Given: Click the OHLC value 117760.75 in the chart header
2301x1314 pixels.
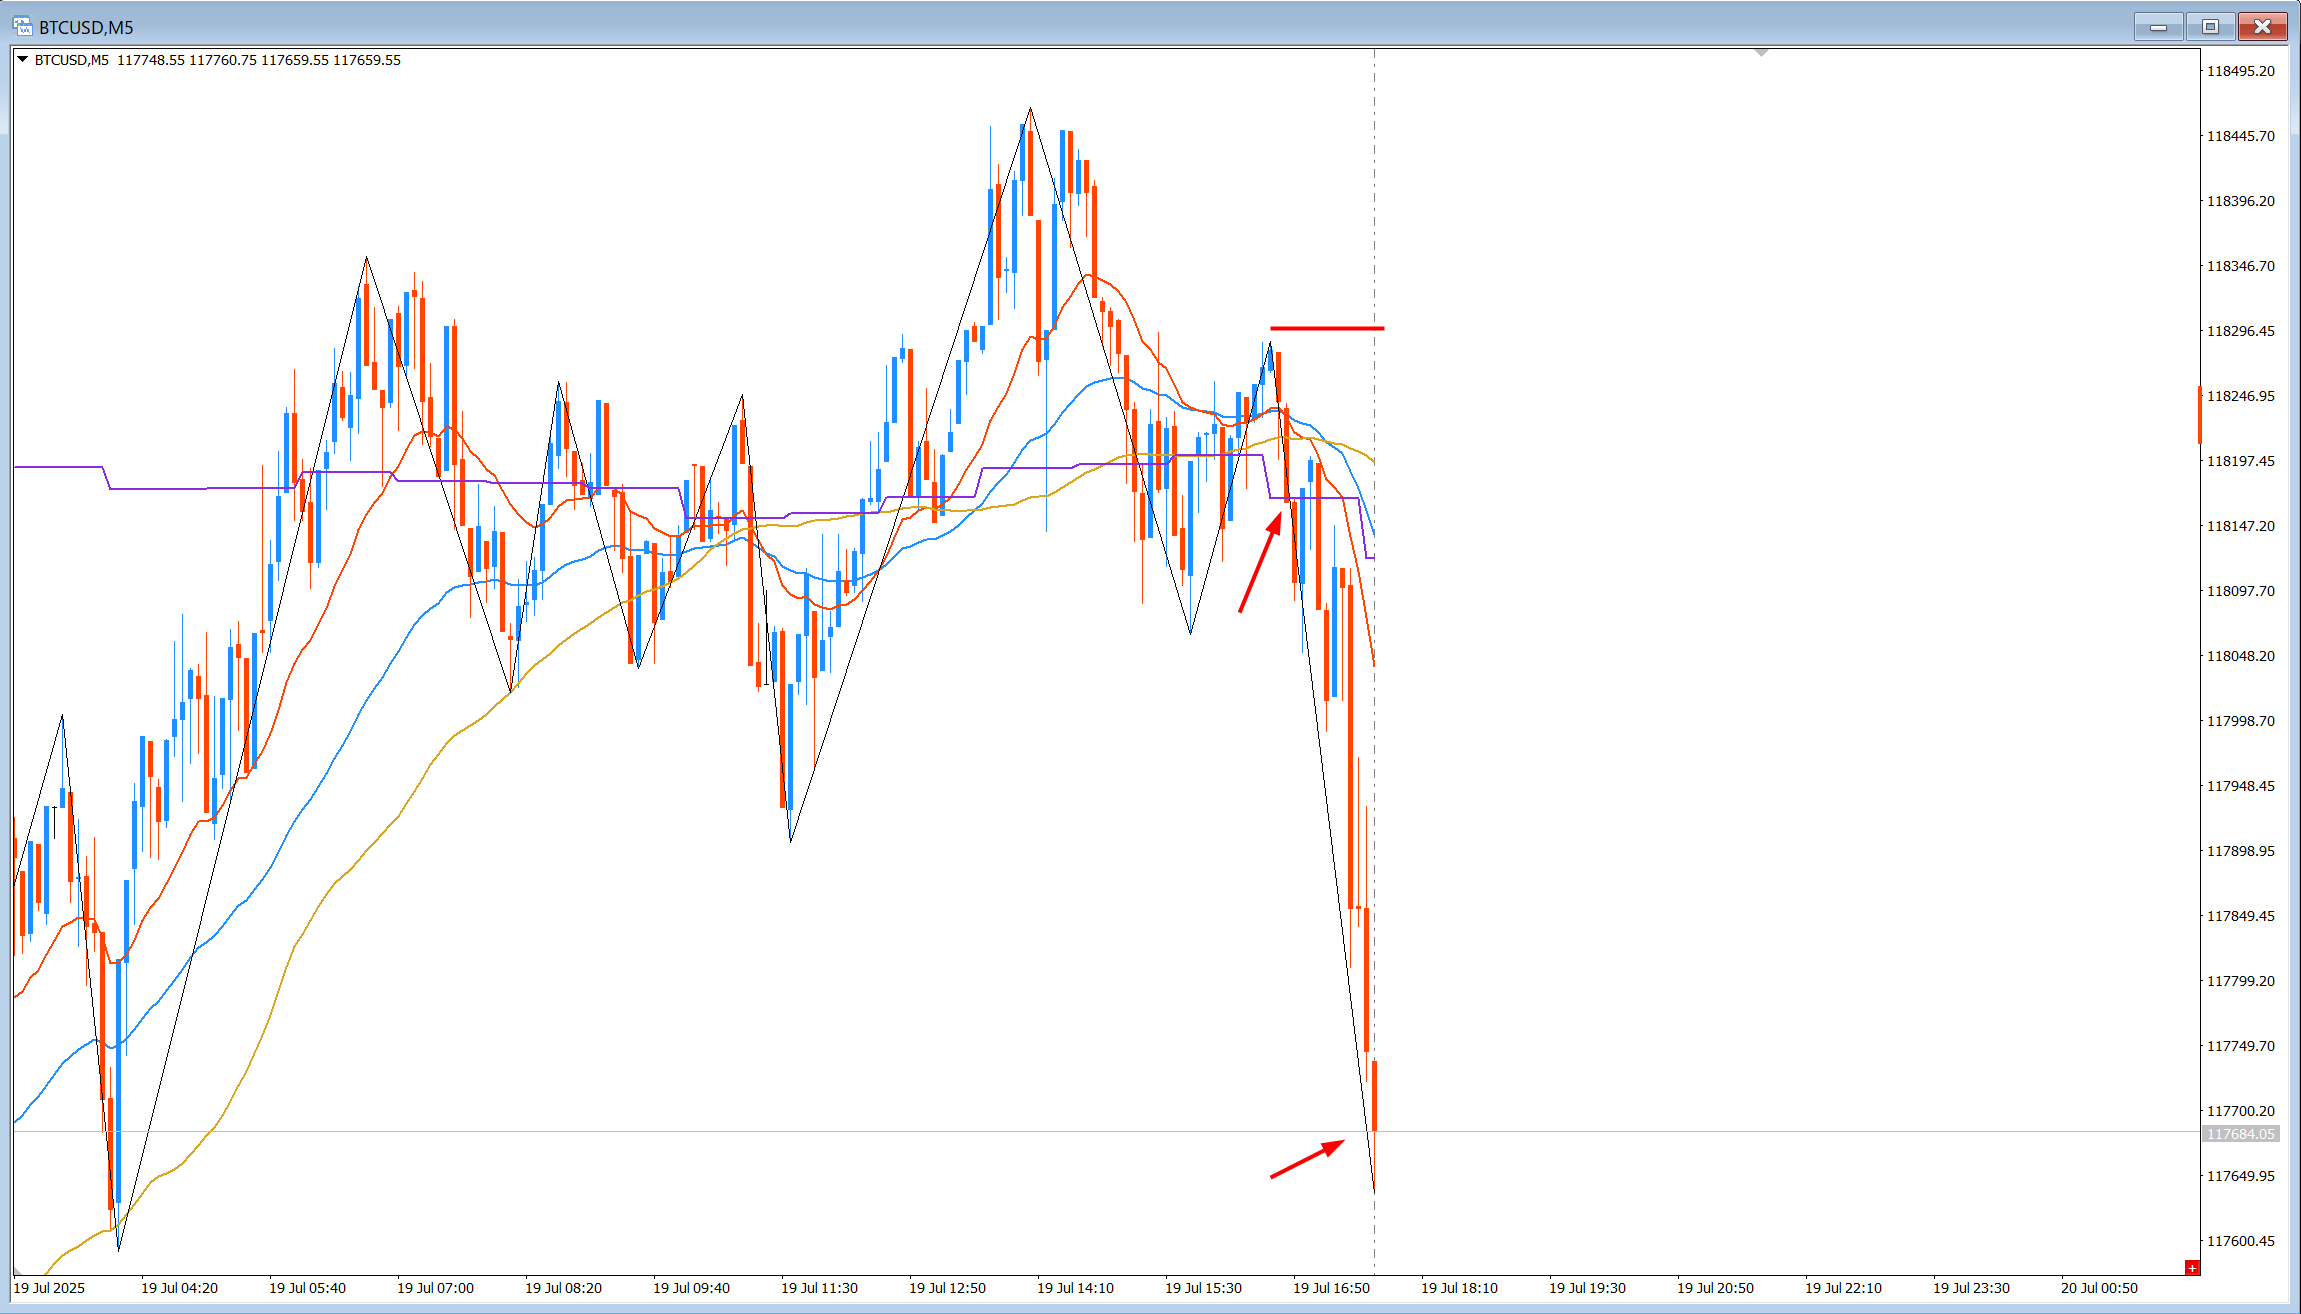Looking at the screenshot, I should tap(223, 60).
